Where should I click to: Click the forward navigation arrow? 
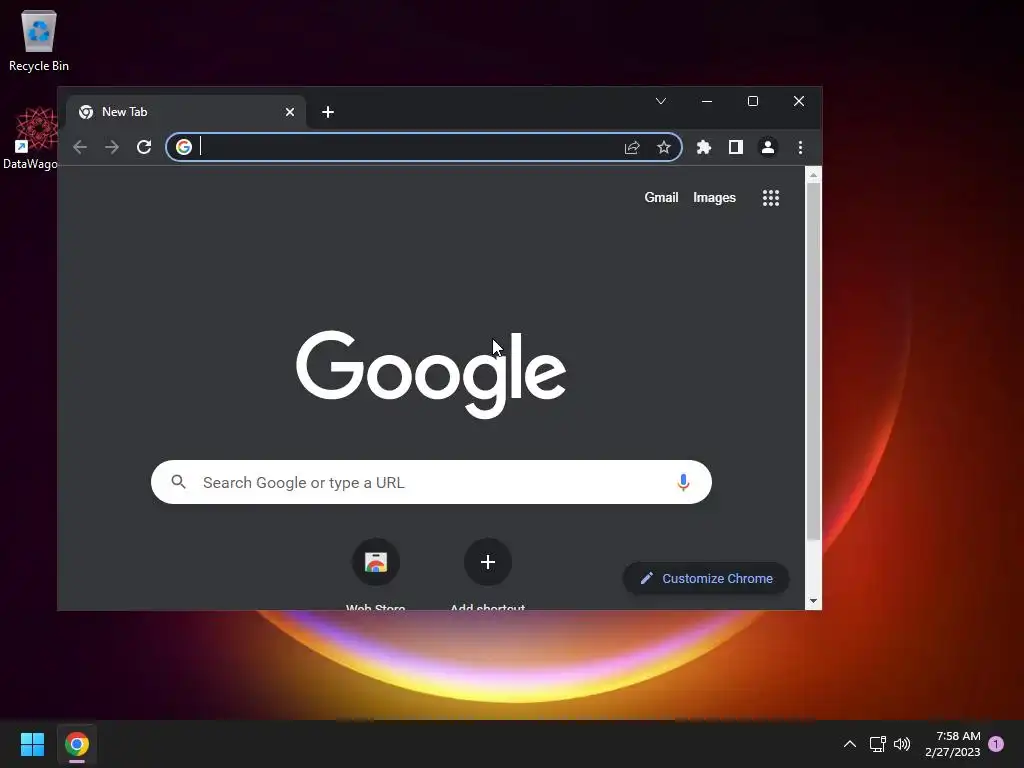(112, 147)
